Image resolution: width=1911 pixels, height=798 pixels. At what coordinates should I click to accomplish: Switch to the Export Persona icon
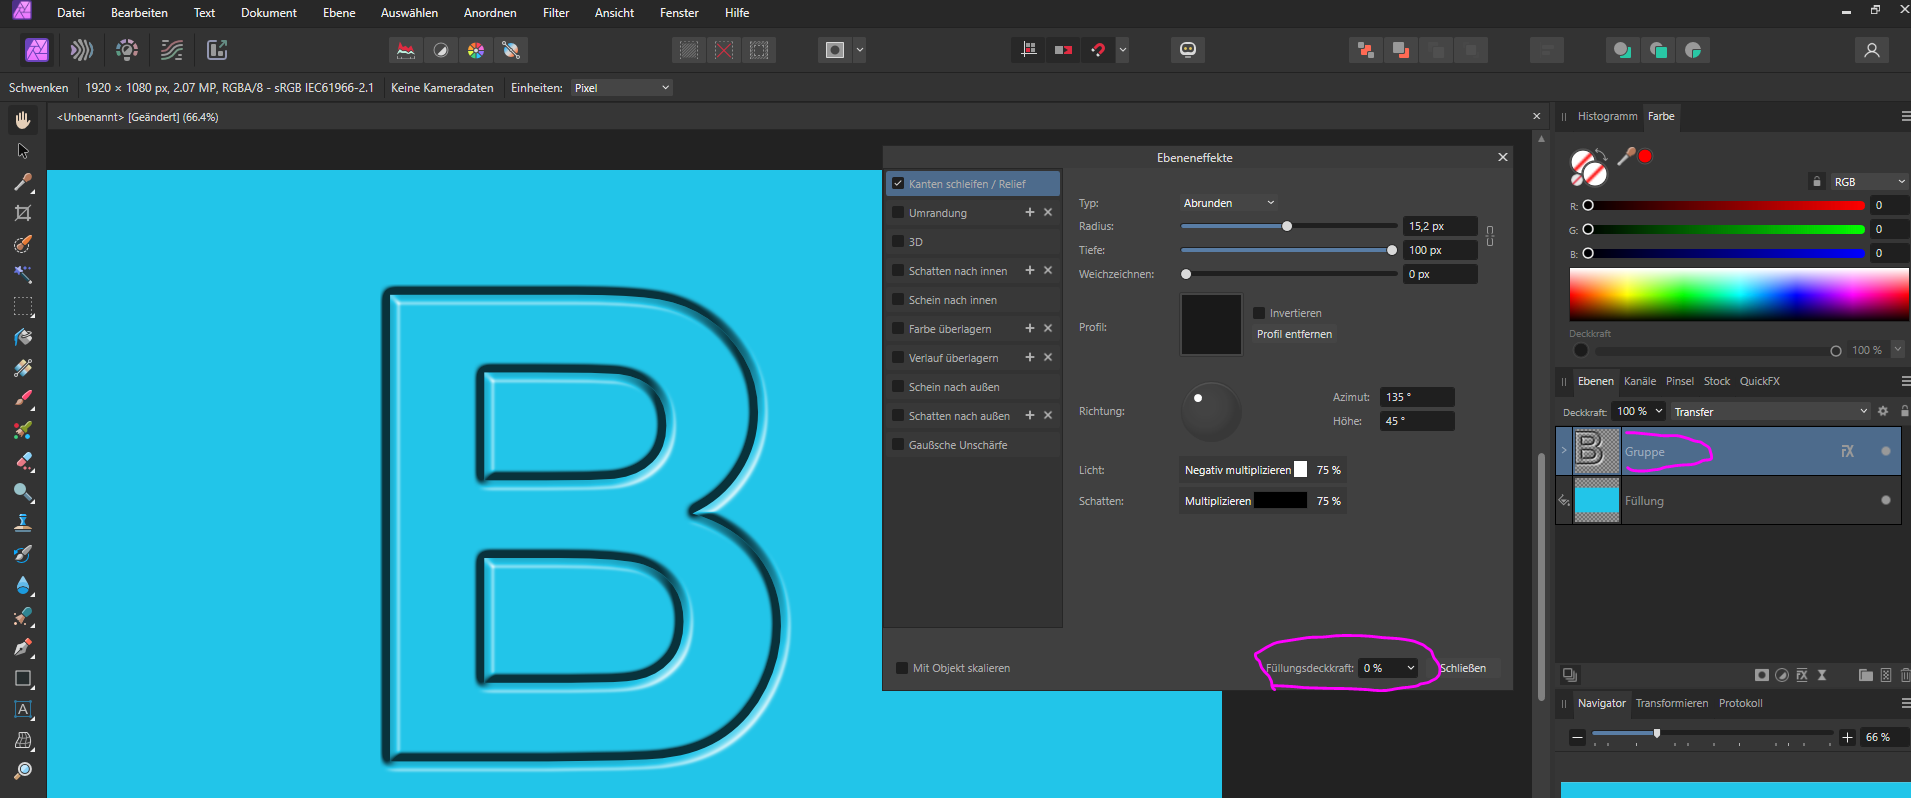(217, 50)
